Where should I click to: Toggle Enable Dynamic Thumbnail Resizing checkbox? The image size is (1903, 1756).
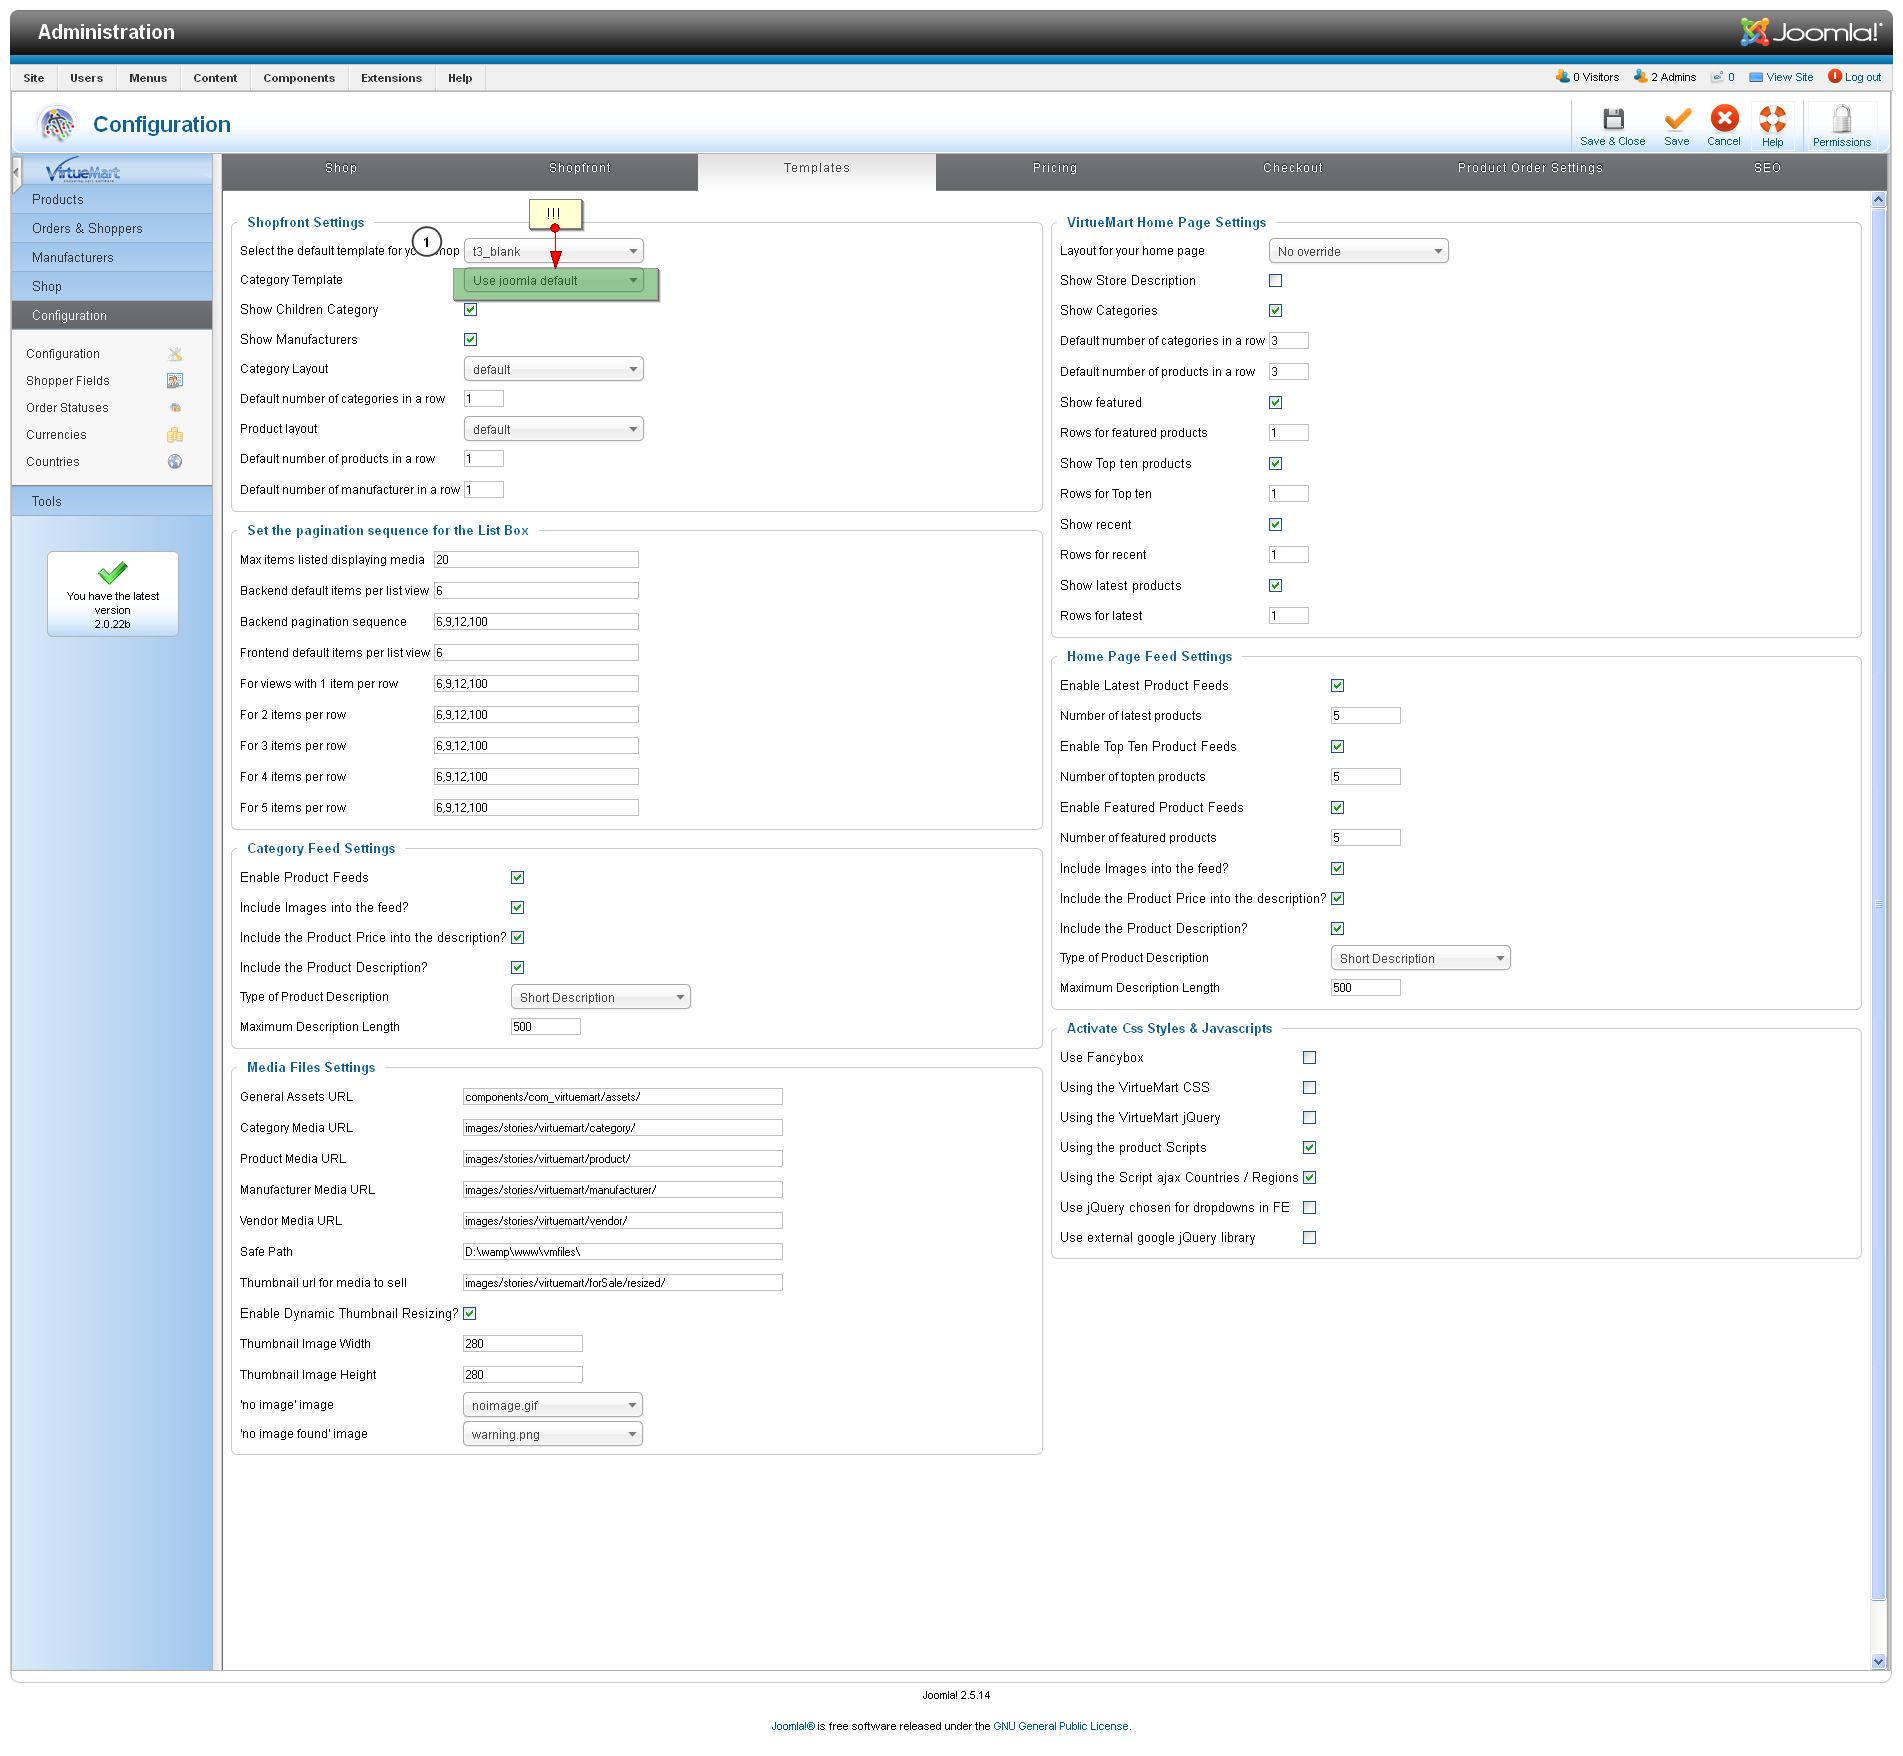tap(469, 1314)
